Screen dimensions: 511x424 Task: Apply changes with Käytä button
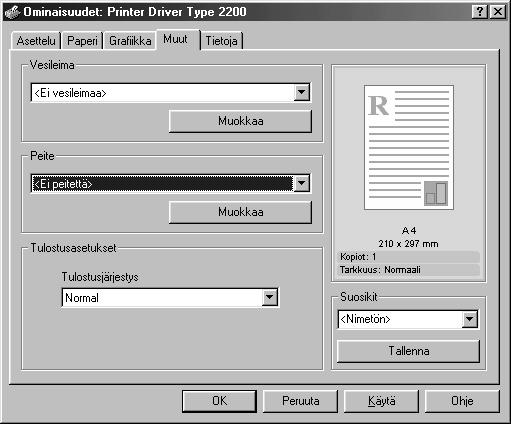(x=382, y=401)
